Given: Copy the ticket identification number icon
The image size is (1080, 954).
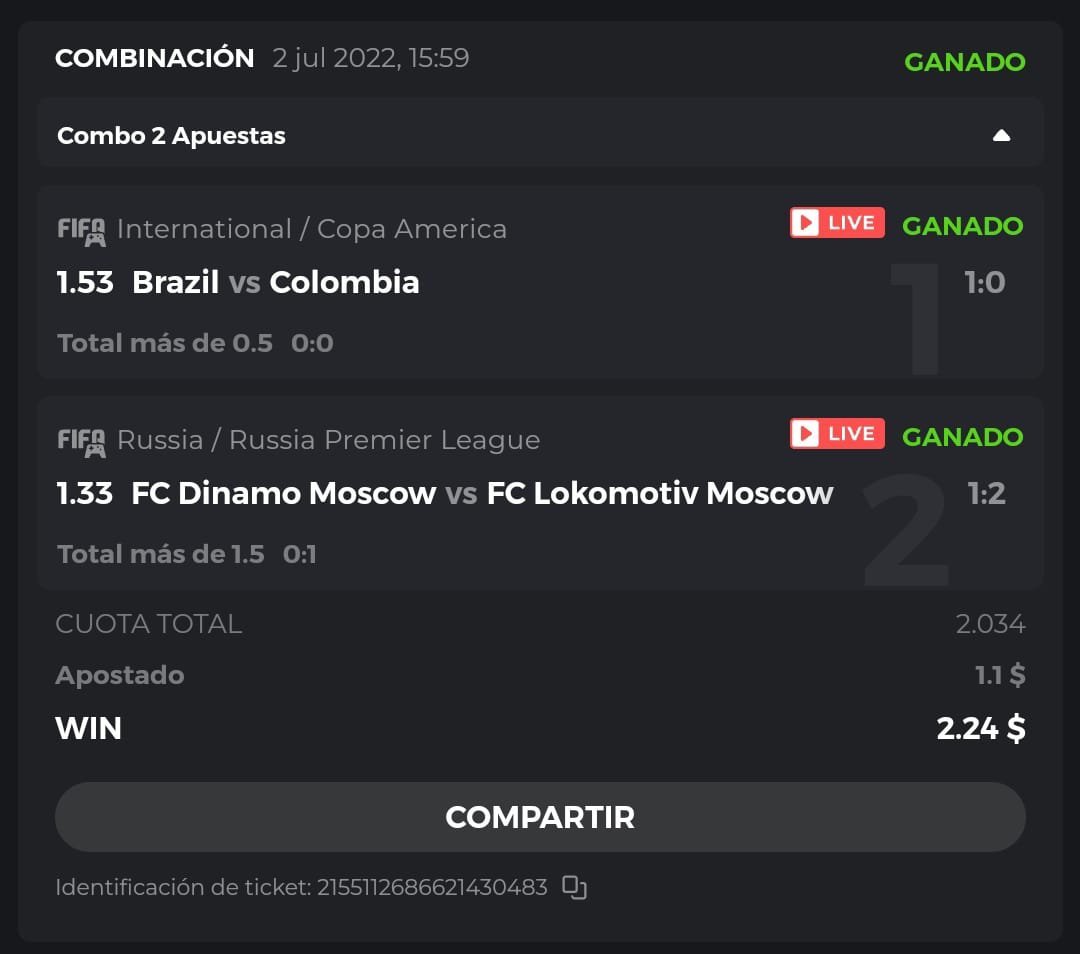Looking at the screenshot, I should [574, 887].
